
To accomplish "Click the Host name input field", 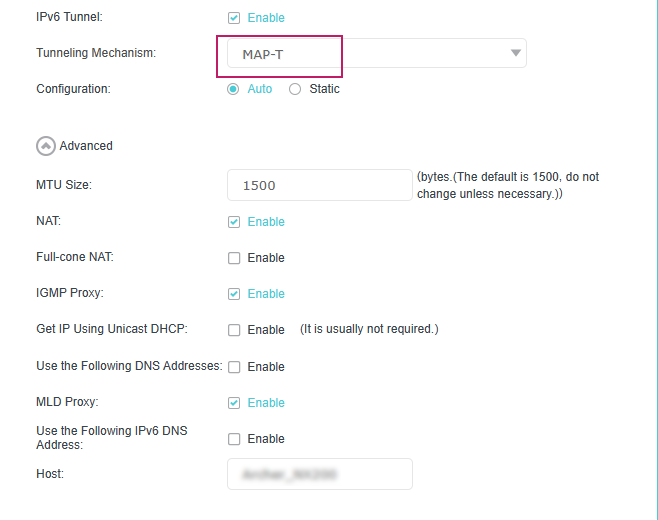I will tap(320, 474).
